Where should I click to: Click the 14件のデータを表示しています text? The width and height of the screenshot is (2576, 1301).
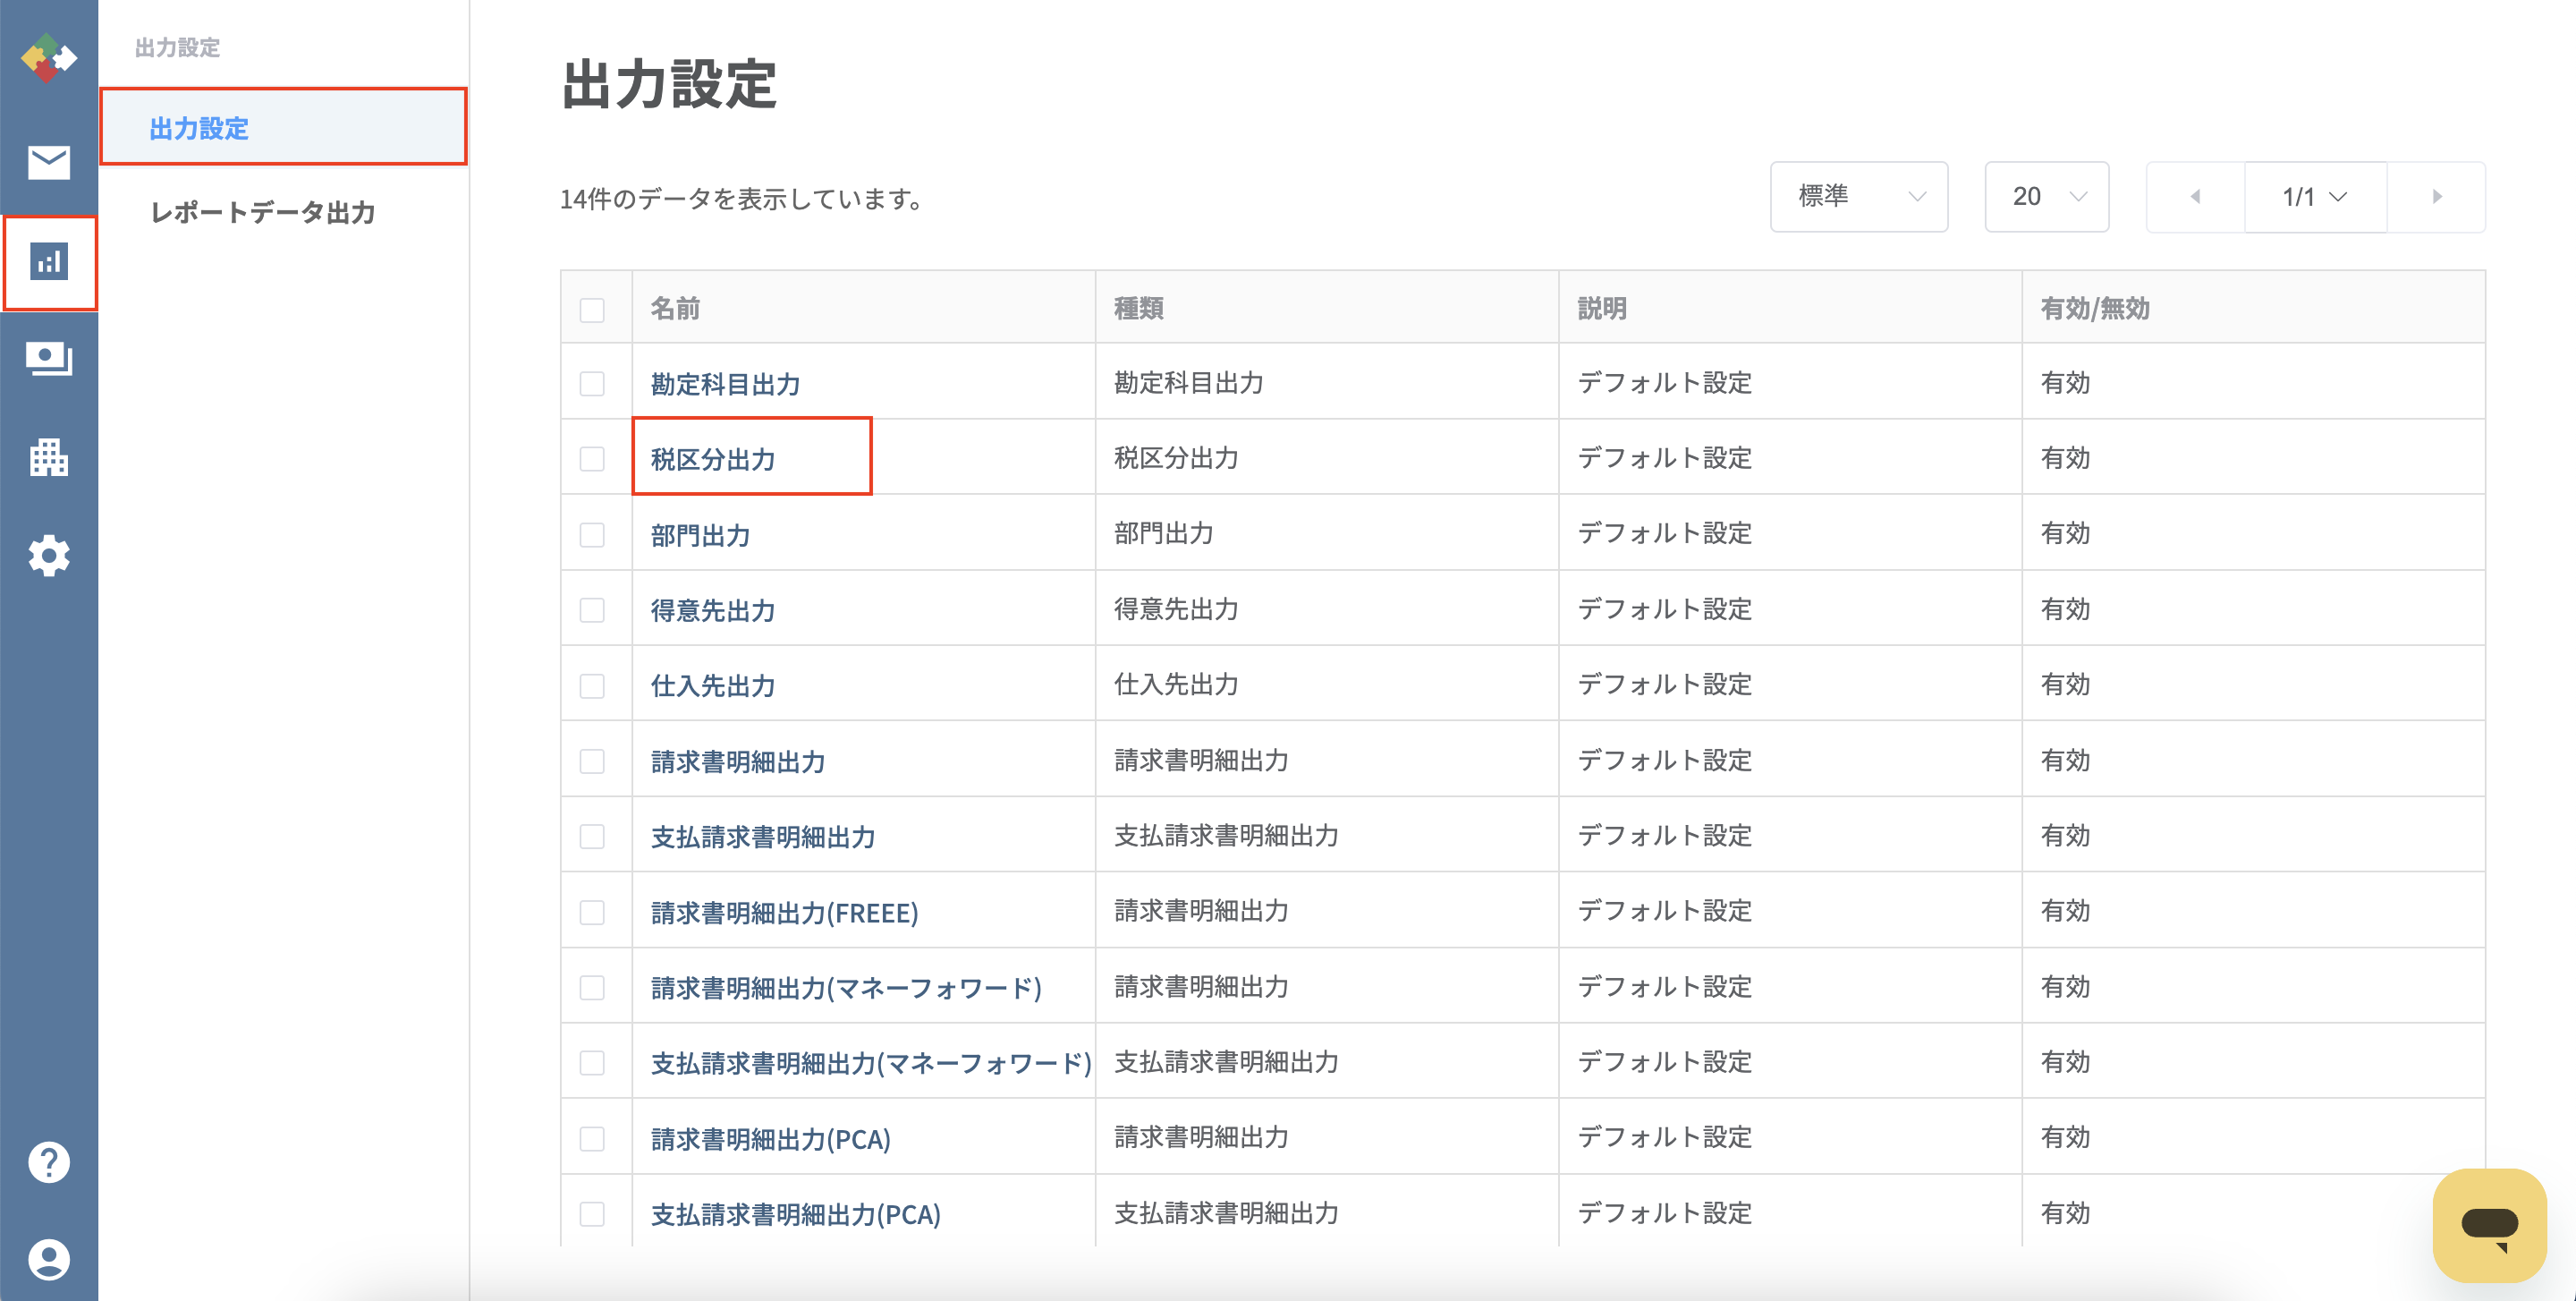(741, 199)
